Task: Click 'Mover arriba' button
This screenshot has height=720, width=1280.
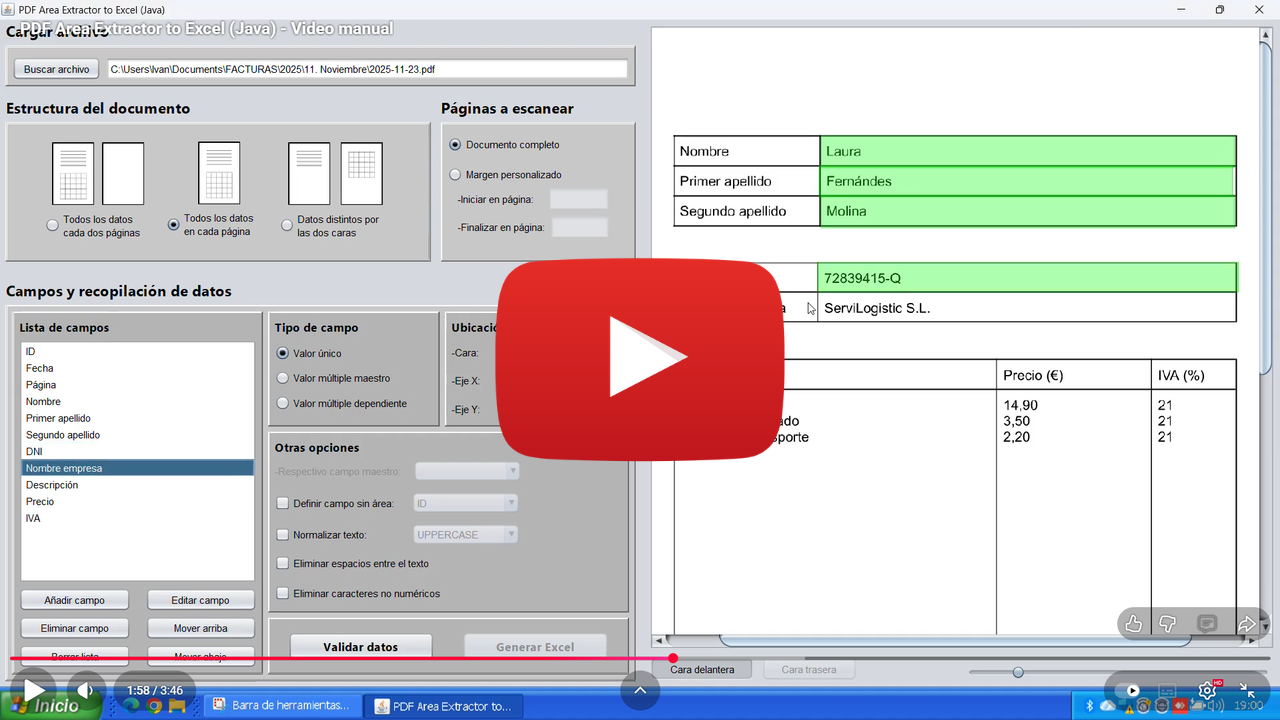Action: 200,629
